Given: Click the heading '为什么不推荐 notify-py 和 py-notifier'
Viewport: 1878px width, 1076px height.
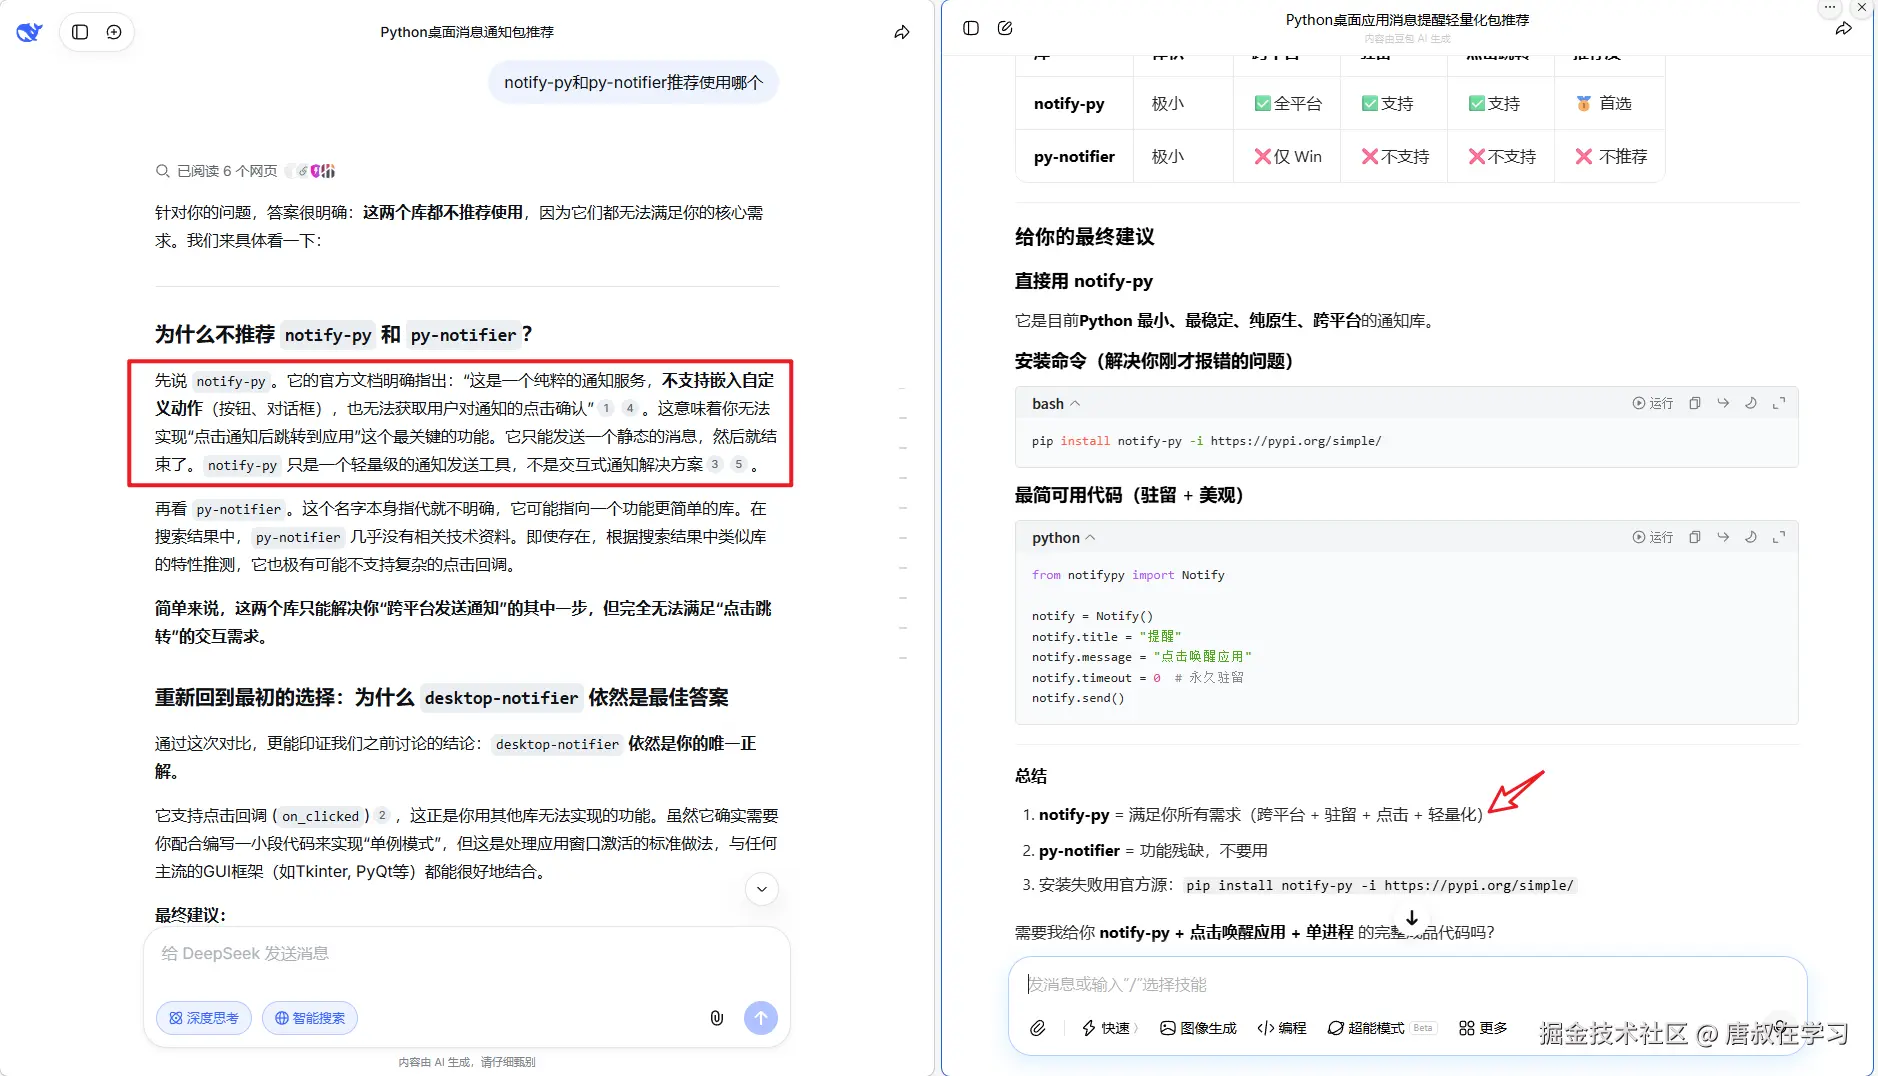Looking at the screenshot, I should tap(343, 334).
